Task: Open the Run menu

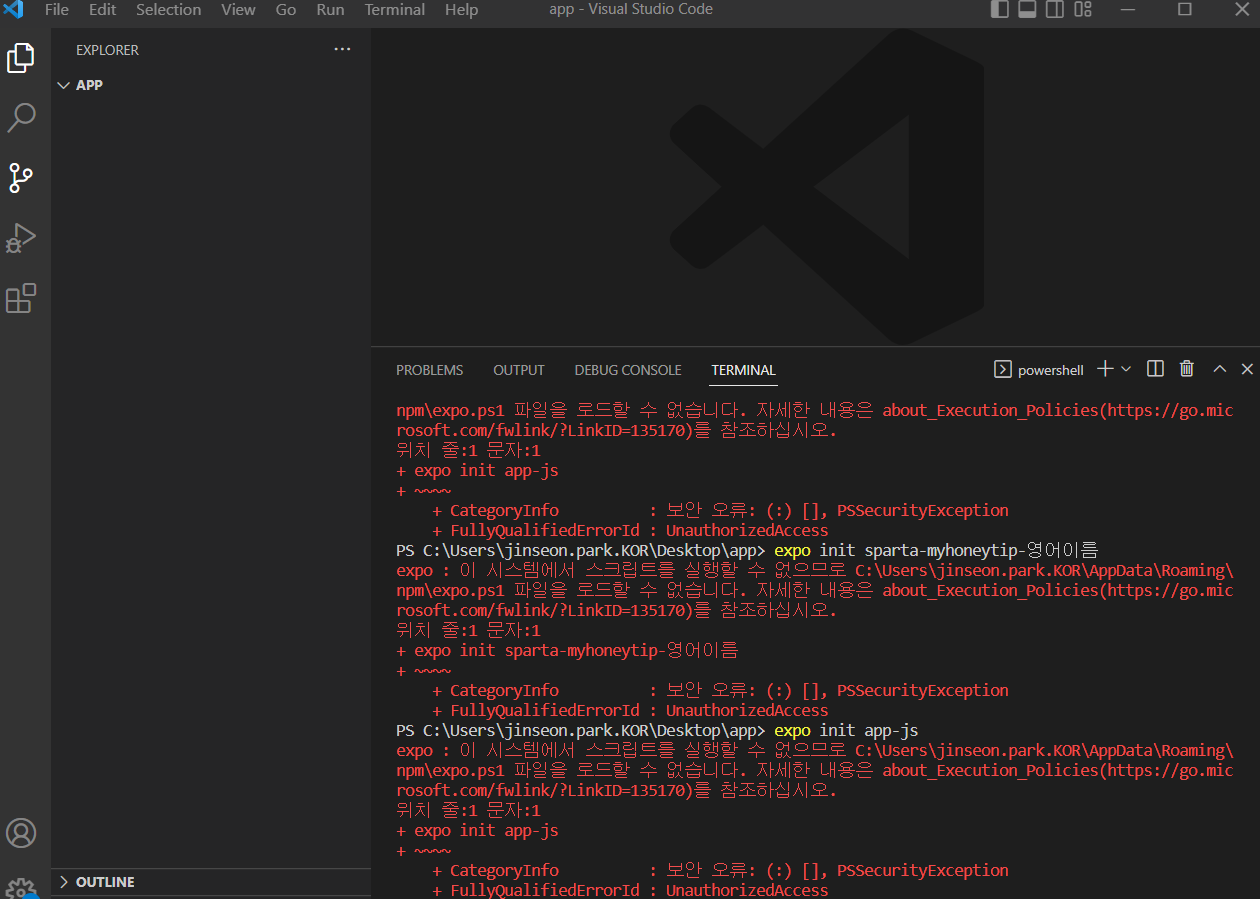Action: tap(330, 9)
